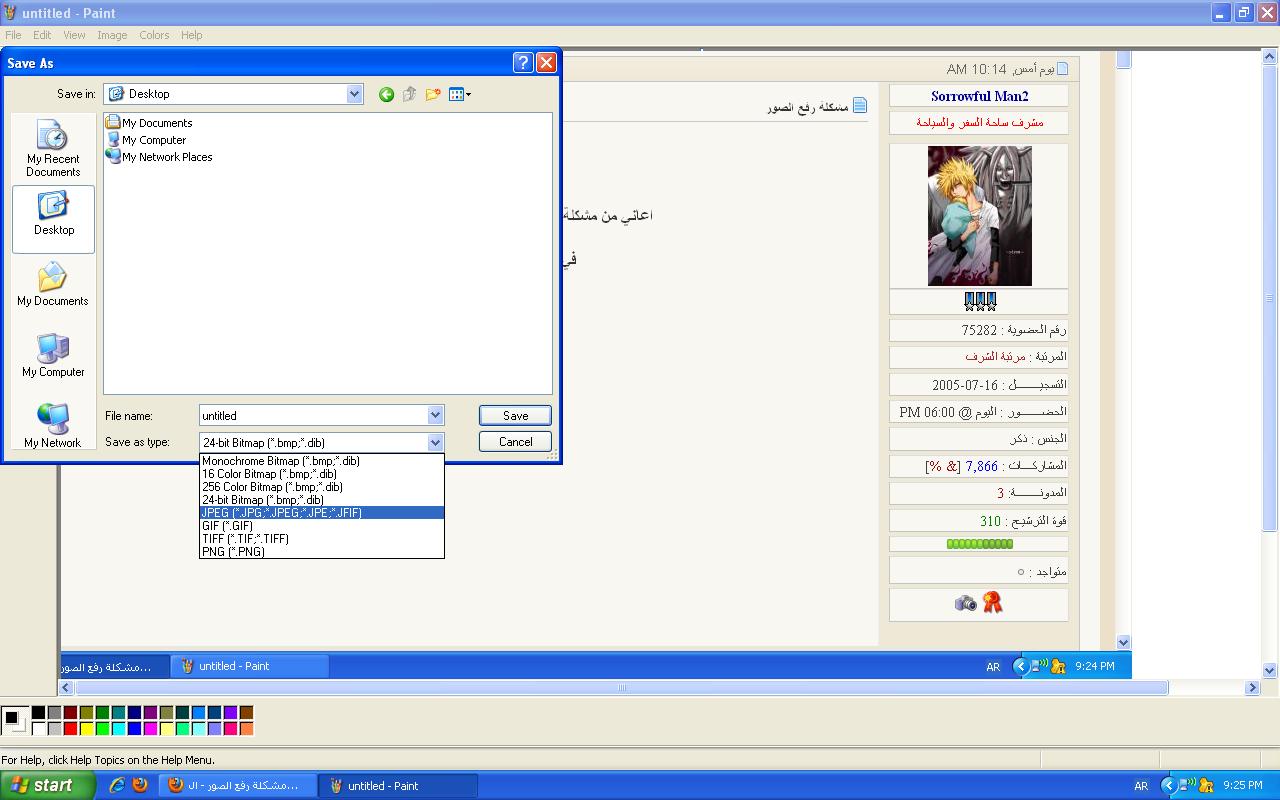This screenshot has width=1280, height=800.
Task: Go up one folder level icon
Action: coord(410,94)
